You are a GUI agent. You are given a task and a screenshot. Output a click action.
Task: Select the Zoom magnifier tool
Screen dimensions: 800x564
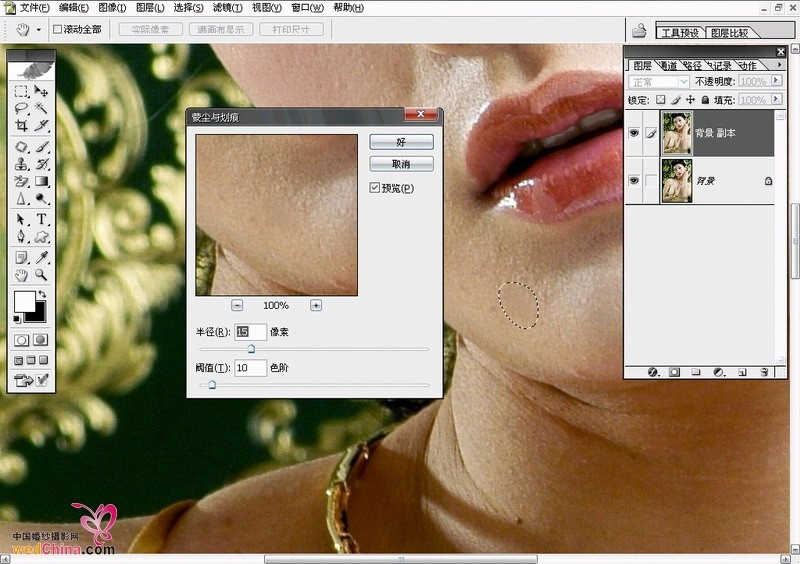click(41, 275)
